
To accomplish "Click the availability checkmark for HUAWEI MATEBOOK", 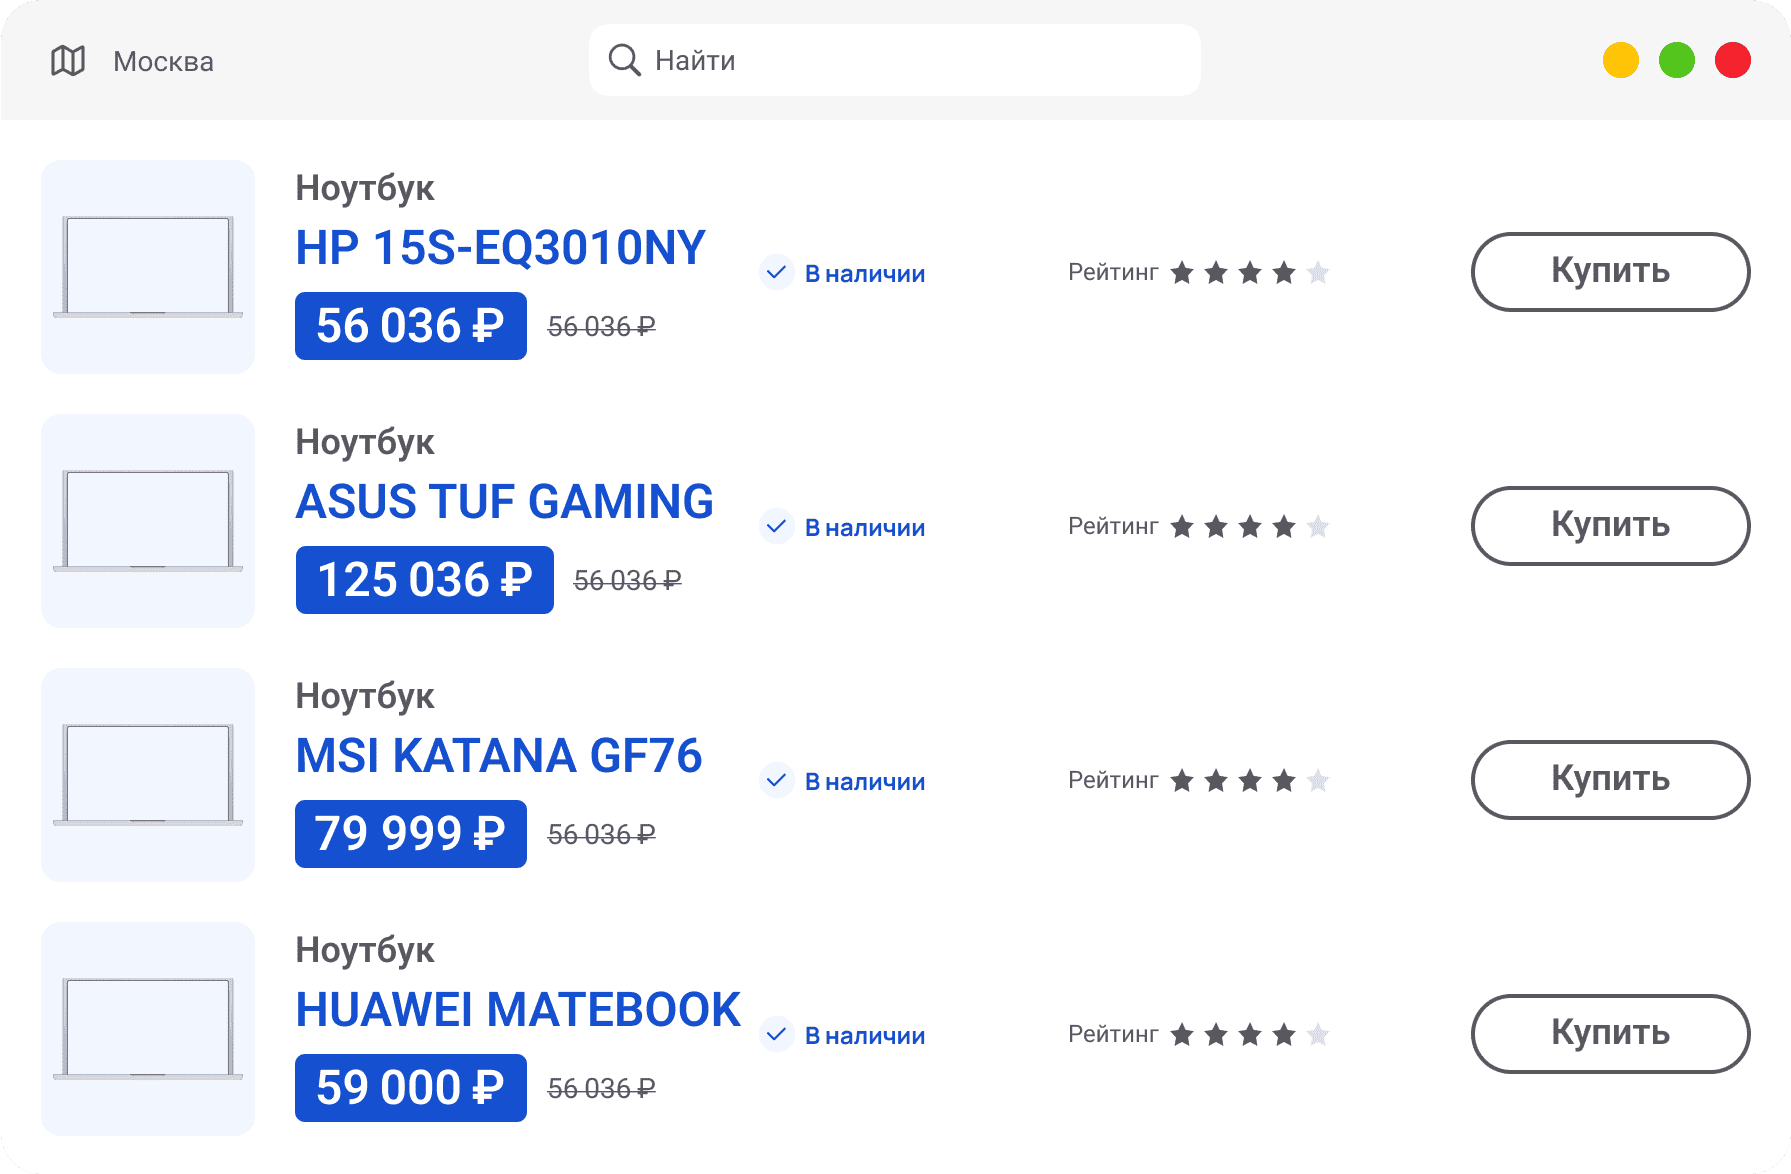I will coord(776,1034).
